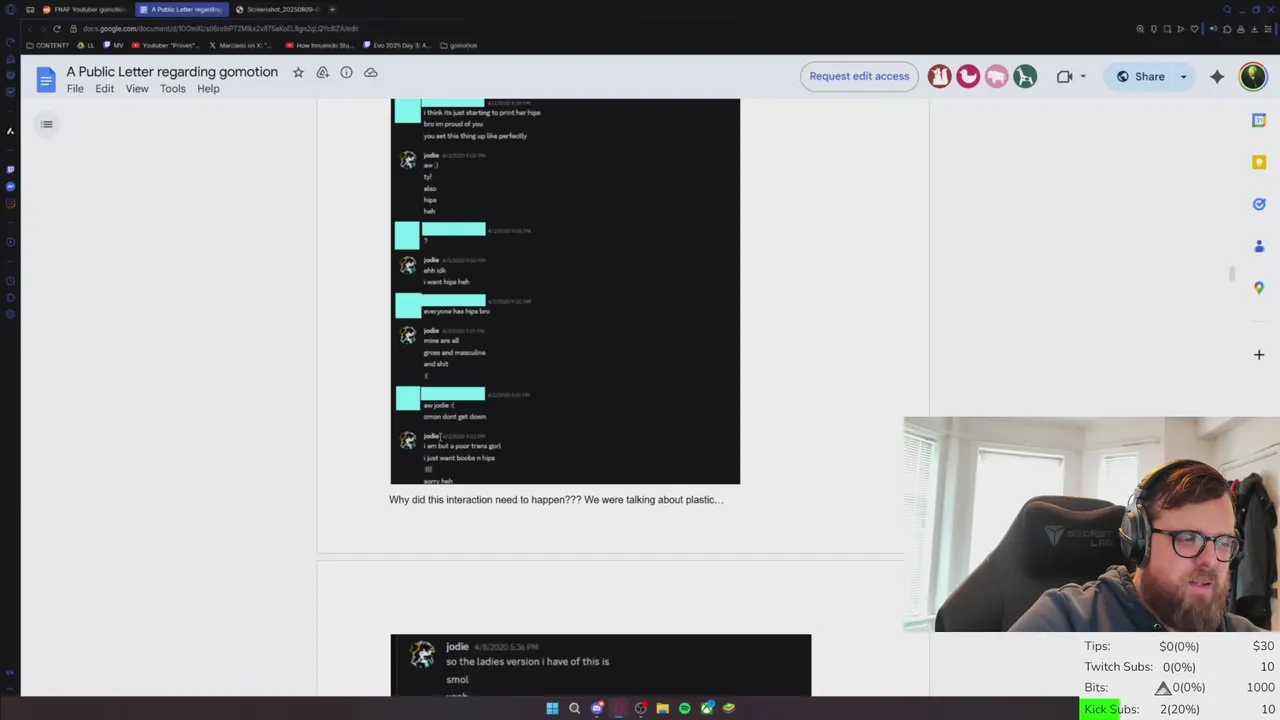Image resolution: width=1280 pixels, height=720 pixels.
Task: Expand the Meet call options dropdown
Action: pos(1082,76)
